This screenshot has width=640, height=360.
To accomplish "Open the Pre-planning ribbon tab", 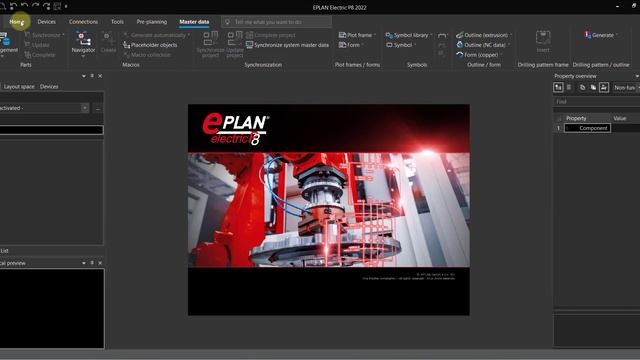I will [x=152, y=22].
